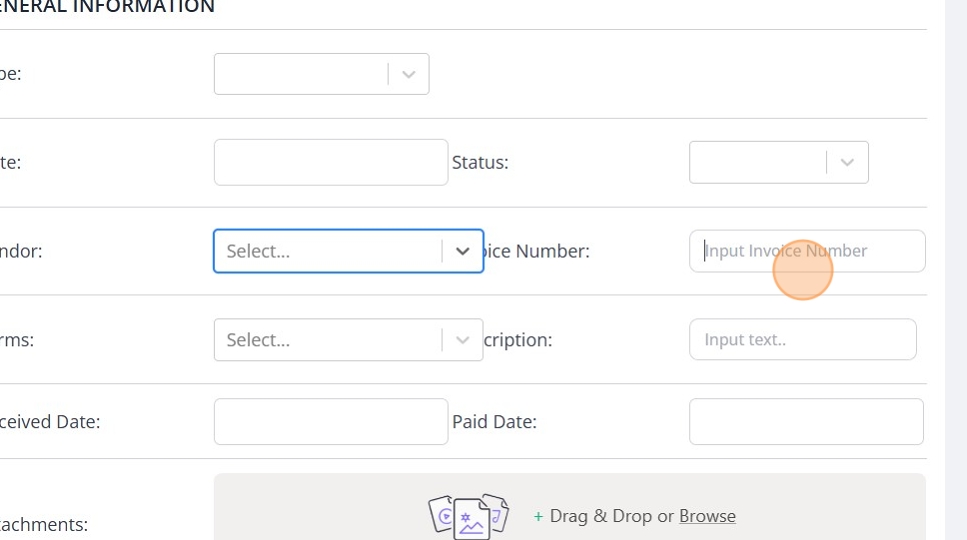Focus the Date input field

[x=330, y=162]
